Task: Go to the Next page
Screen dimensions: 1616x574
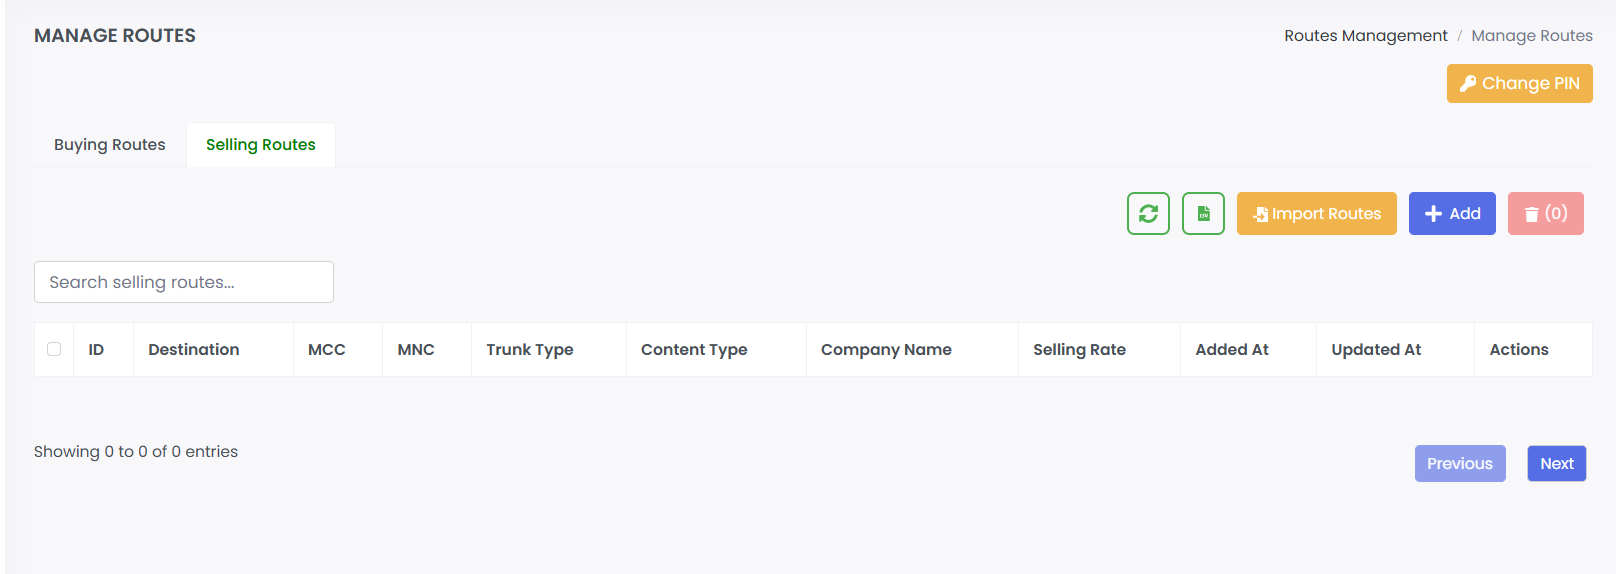Action: (1556, 463)
